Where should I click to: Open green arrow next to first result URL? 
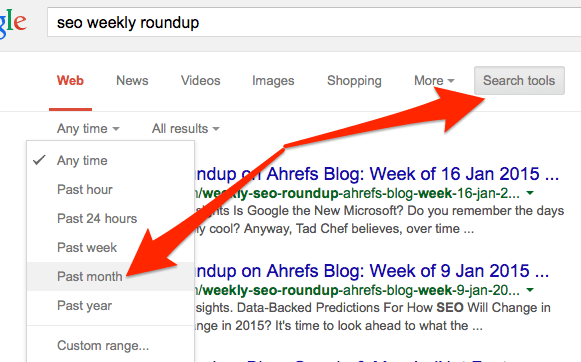click(x=530, y=193)
